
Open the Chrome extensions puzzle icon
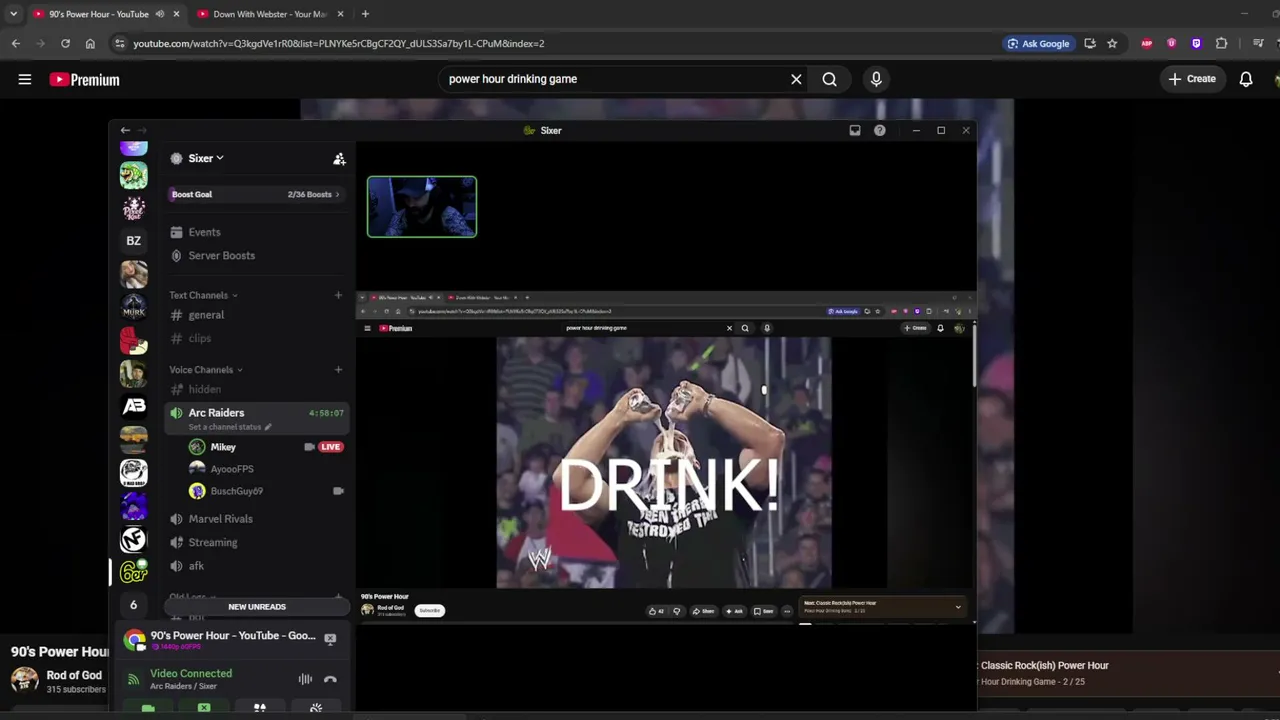coord(1221,44)
